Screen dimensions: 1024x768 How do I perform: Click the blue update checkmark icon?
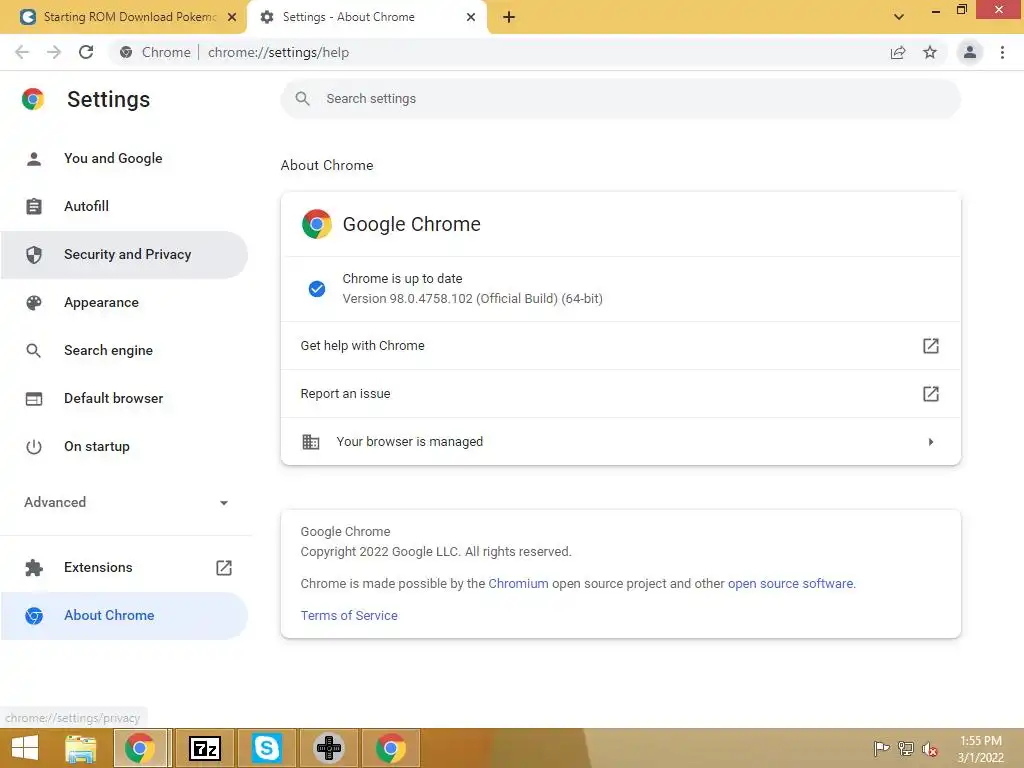(317, 289)
